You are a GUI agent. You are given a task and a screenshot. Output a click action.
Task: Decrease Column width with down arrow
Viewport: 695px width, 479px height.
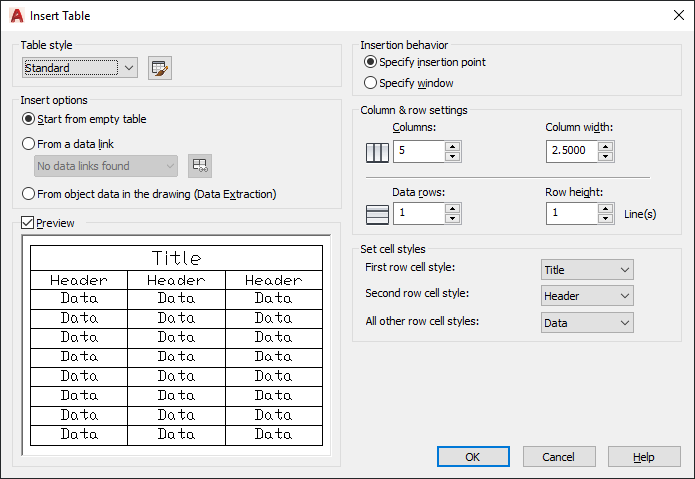click(605, 157)
